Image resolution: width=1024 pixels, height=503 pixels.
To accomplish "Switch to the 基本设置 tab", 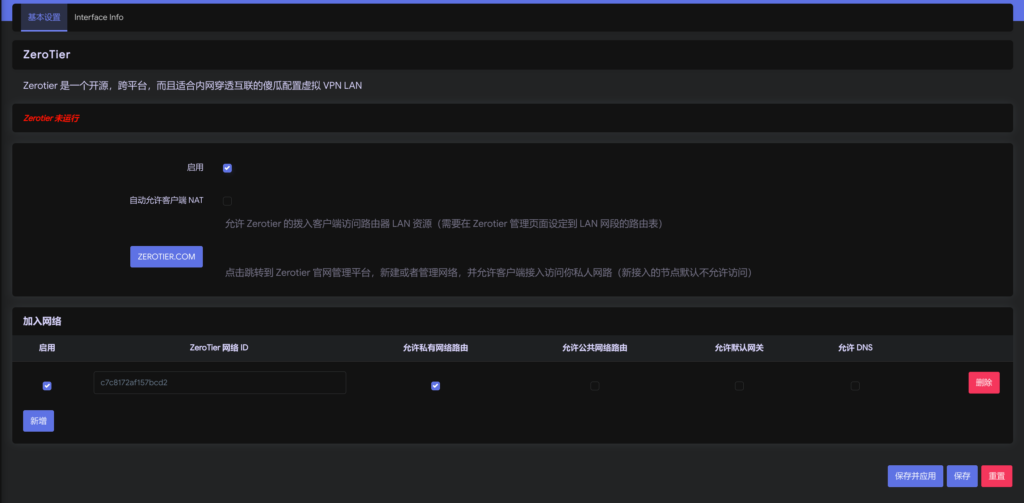I will (x=44, y=18).
